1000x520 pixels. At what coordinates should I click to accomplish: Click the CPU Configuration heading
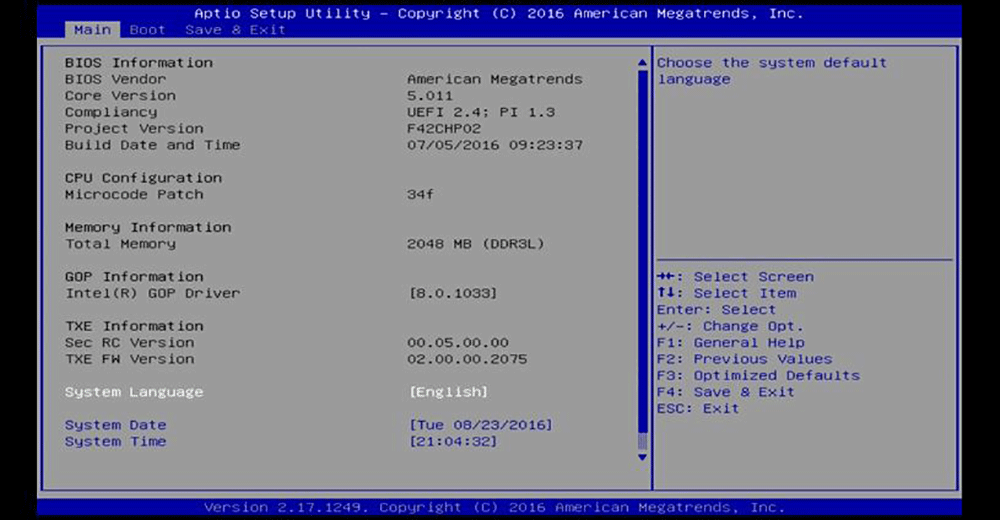[143, 178]
